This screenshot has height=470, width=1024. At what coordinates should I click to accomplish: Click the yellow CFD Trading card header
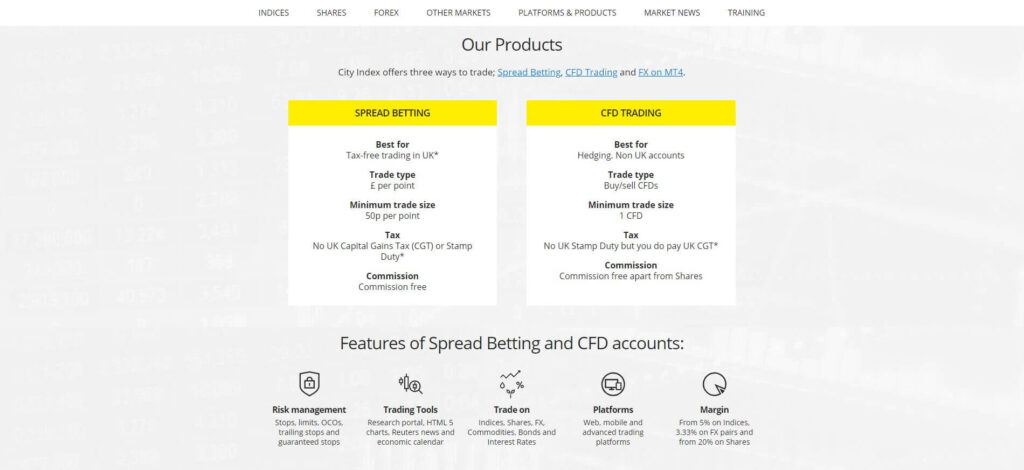click(x=631, y=113)
